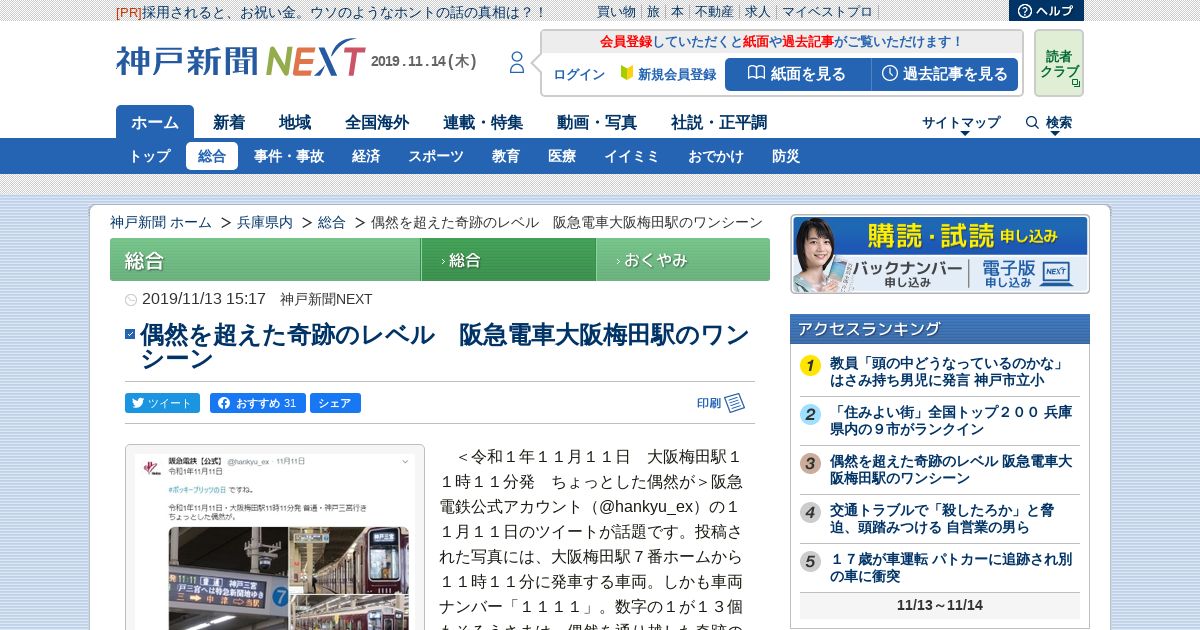Image resolution: width=1200 pixels, height=630 pixels.
Task: Click the Facebook おすすめ 31 button
Action: 257,403
